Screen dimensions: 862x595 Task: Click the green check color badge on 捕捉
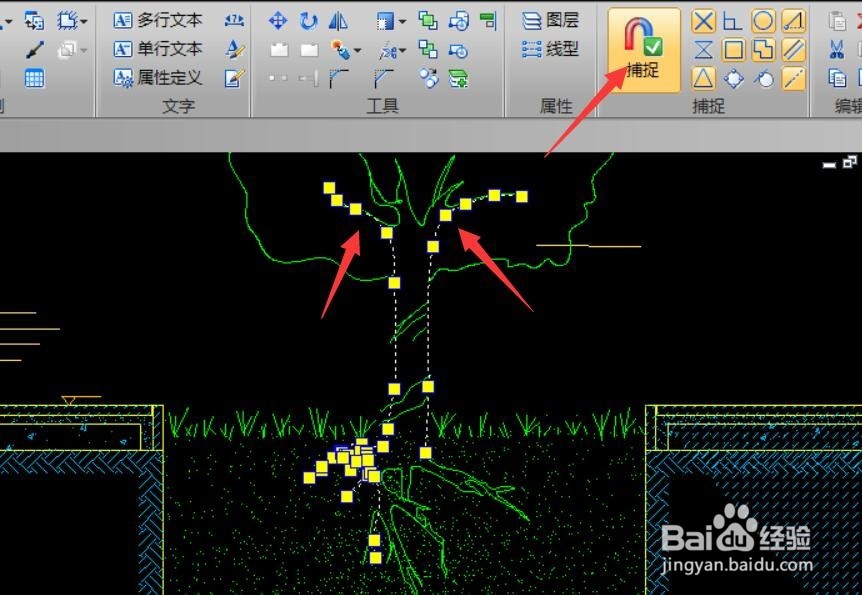(653, 46)
